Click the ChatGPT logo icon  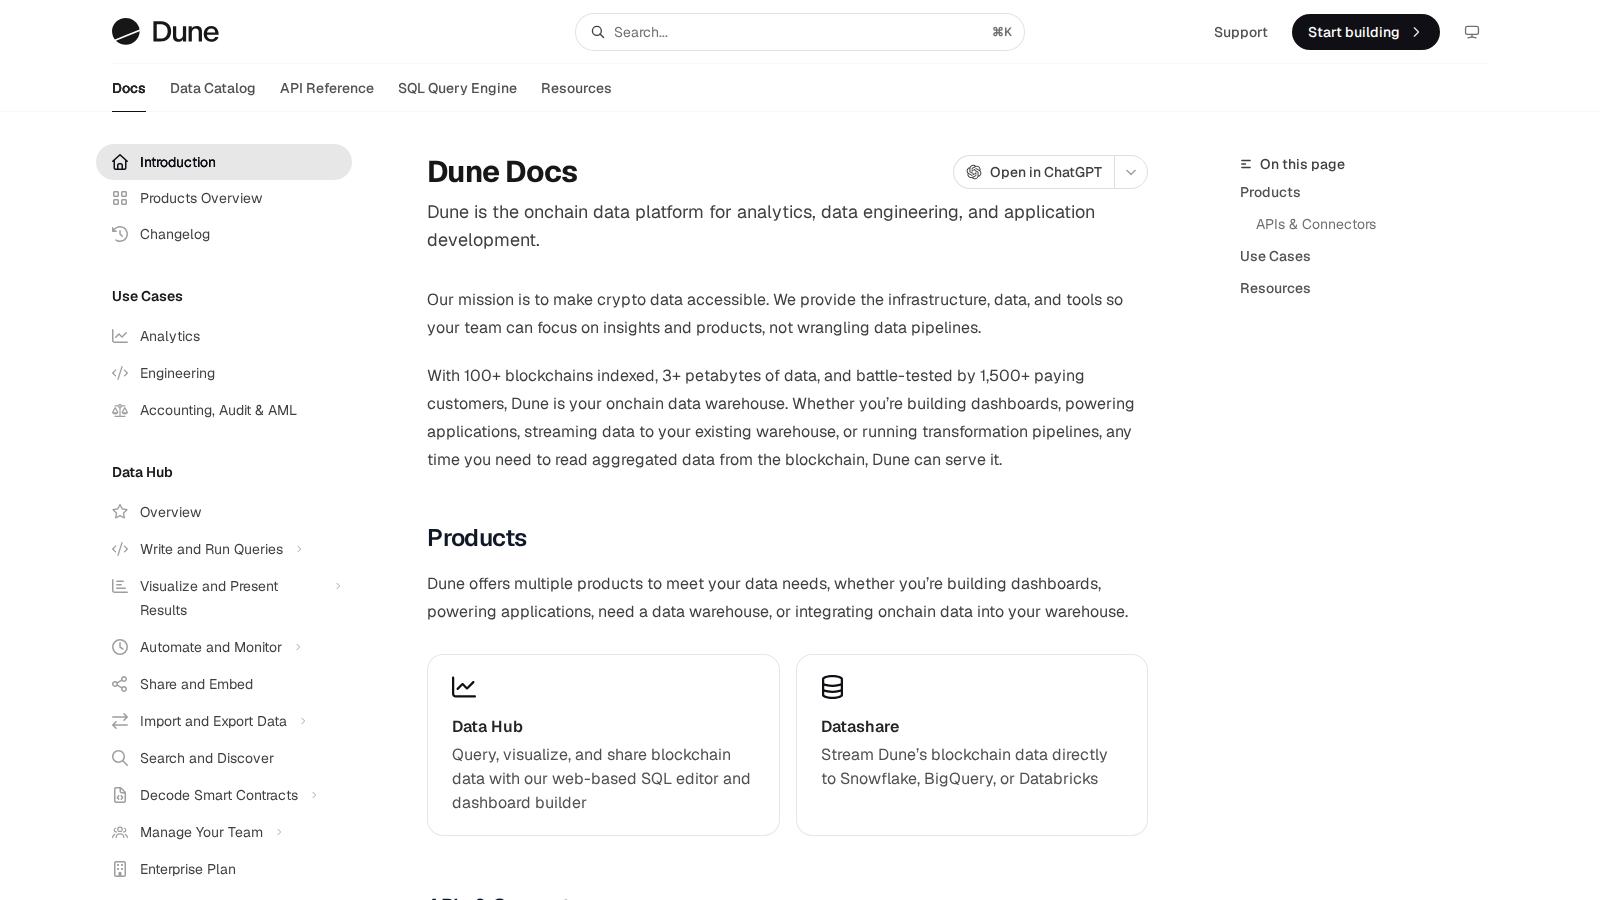coord(974,172)
